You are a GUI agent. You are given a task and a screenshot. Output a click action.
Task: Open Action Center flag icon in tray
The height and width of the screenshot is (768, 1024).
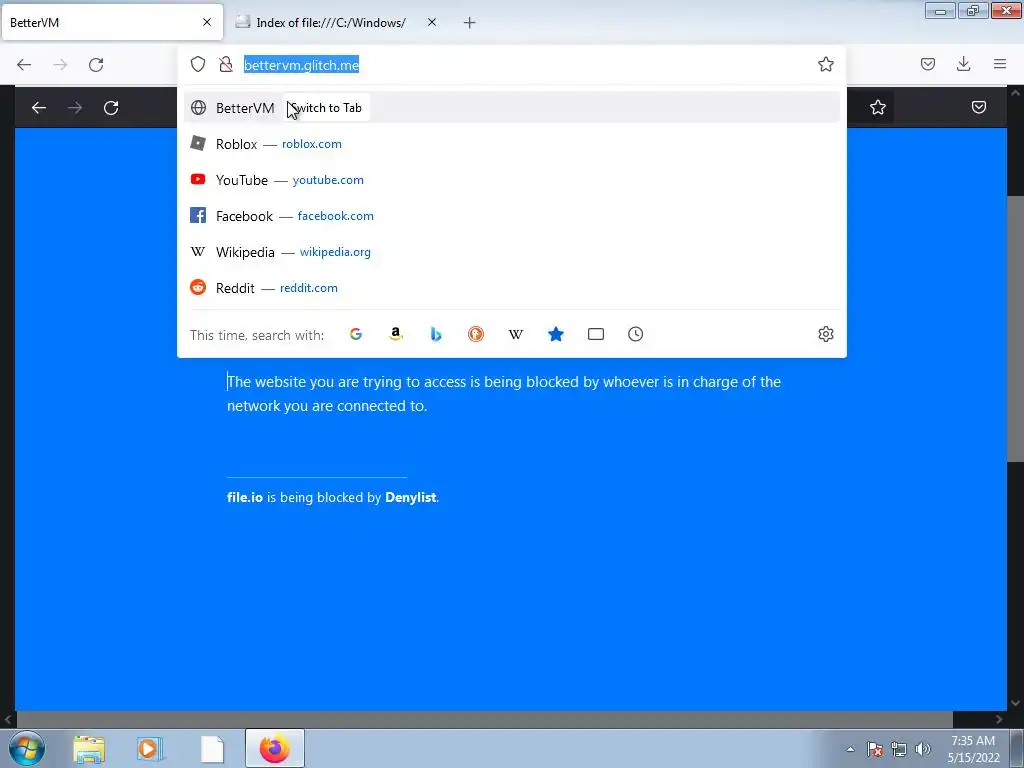tap(874, 749)
